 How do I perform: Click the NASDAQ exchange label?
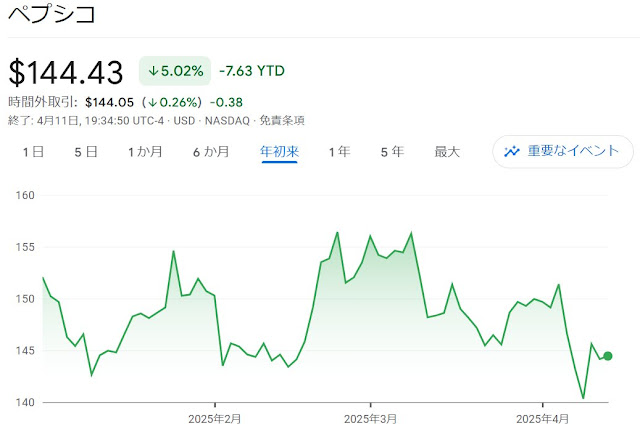[227, 121]
